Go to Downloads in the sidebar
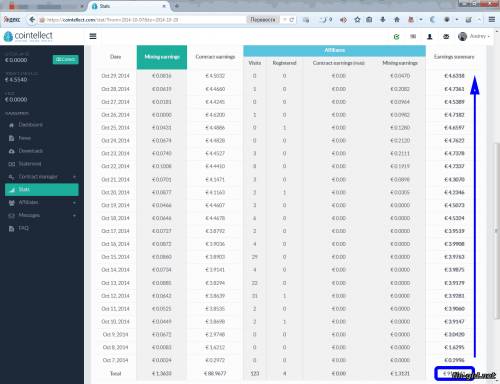This screenshot has height=384, width=500. (x=30, y=151)
